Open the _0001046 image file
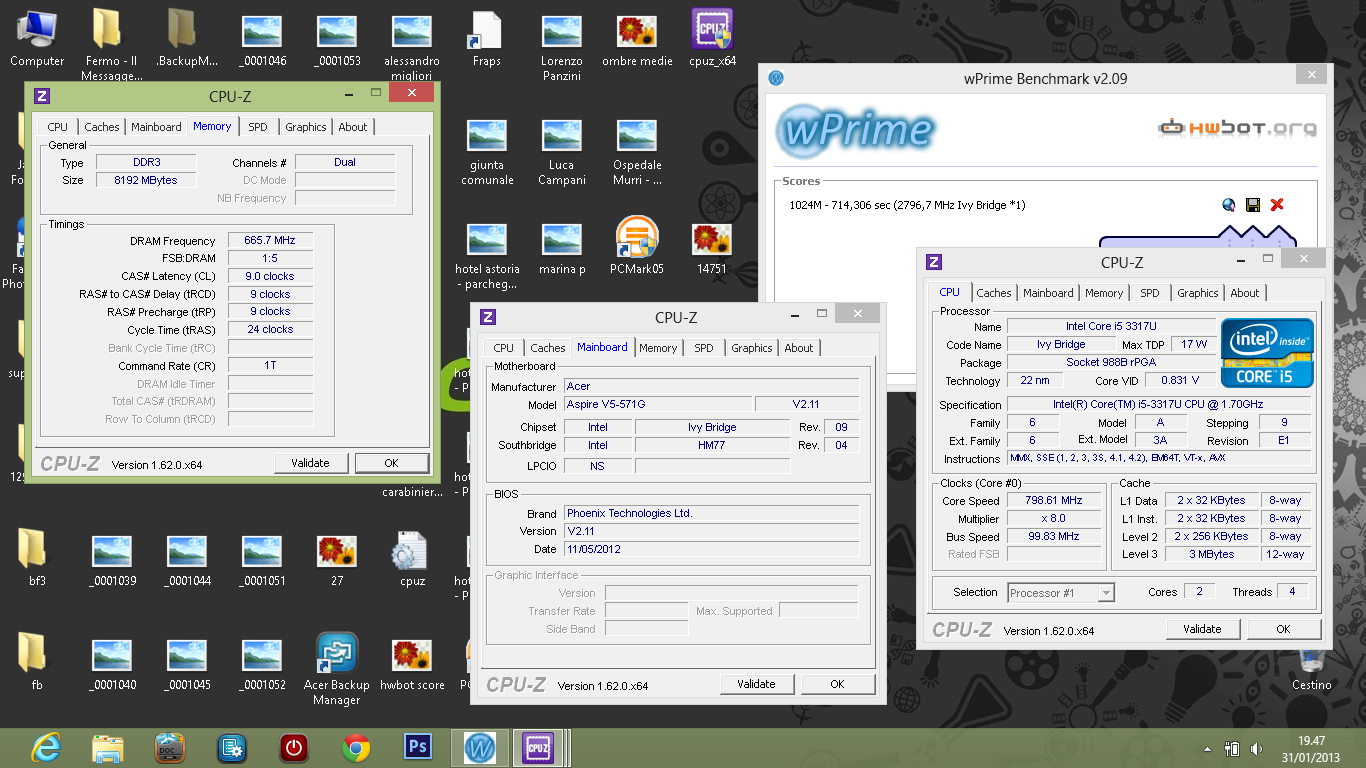Image resolution: width=1366 pixels, height=768 pixels. click(x=262, y=38)
